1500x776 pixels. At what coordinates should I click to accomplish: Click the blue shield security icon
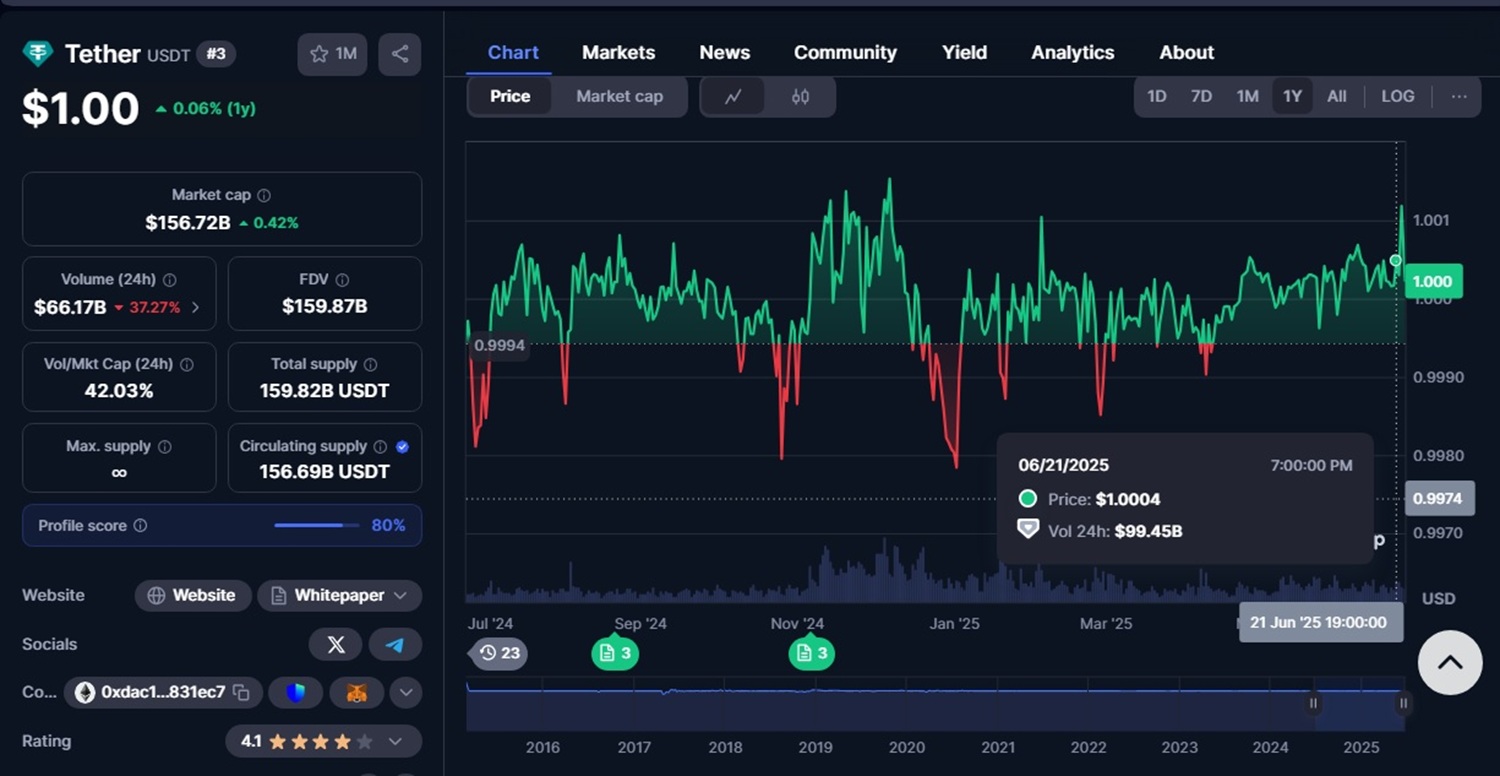pyautogui.click(x=295, y=692)
